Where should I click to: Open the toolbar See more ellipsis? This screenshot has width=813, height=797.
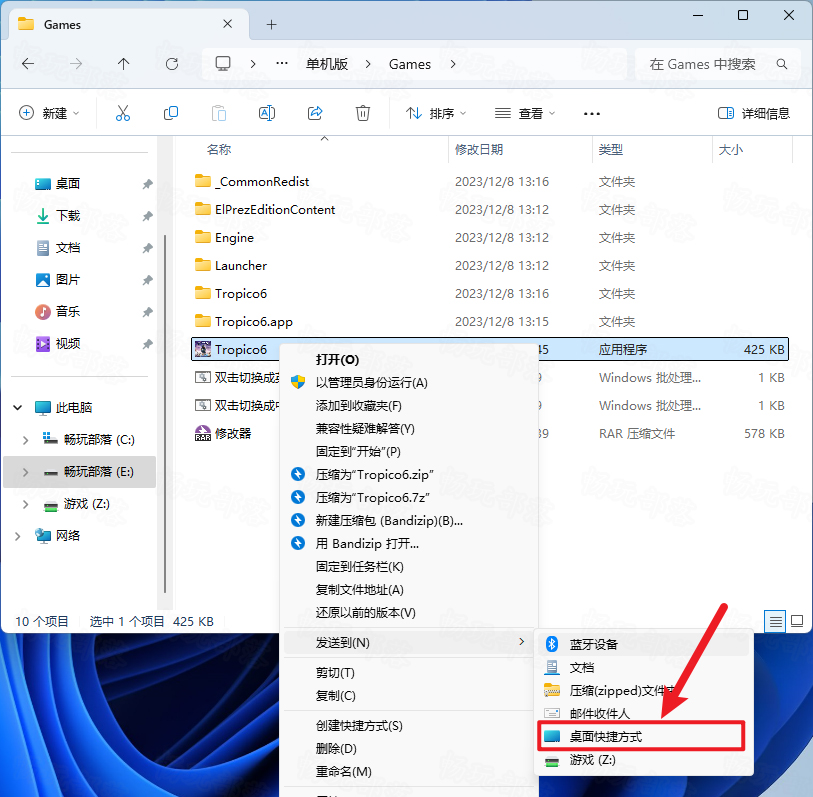[x=592, y=114]
